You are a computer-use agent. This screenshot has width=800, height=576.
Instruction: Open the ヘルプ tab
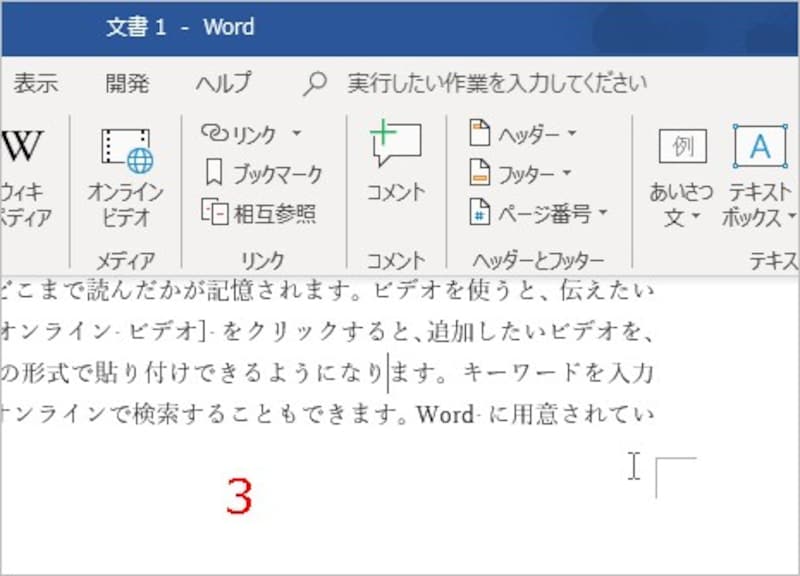point(223,83)
